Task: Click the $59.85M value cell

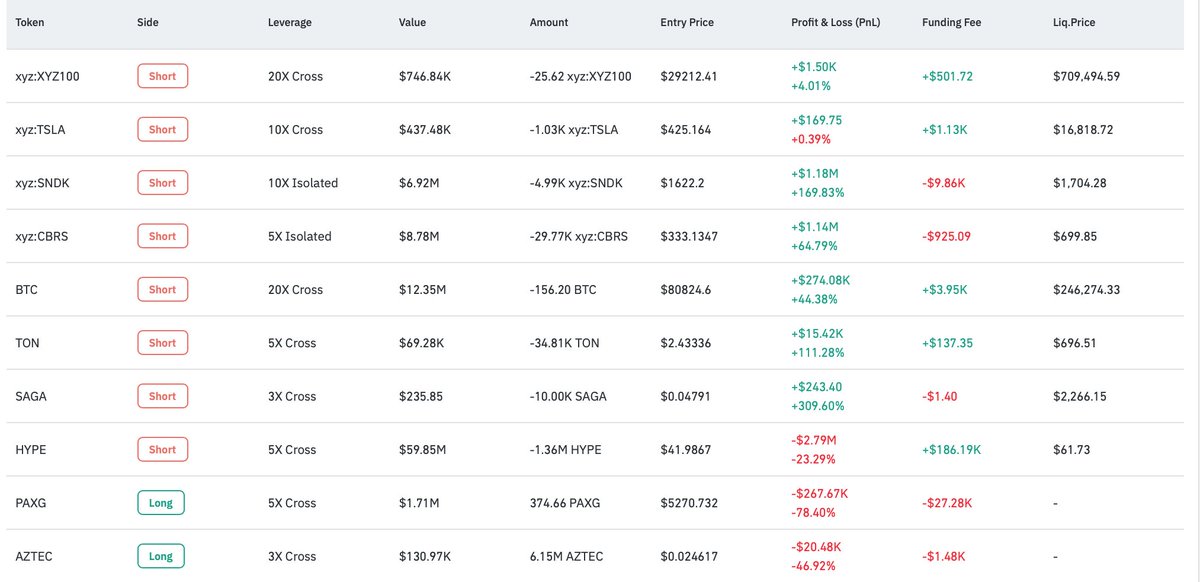Action: [x=423, y=449]
